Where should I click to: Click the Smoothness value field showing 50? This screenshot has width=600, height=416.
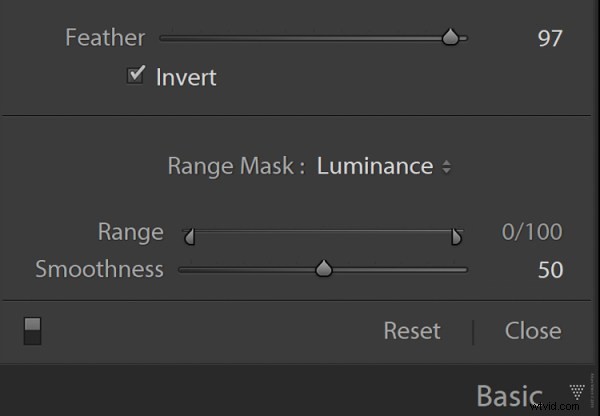tap(549, 270)
